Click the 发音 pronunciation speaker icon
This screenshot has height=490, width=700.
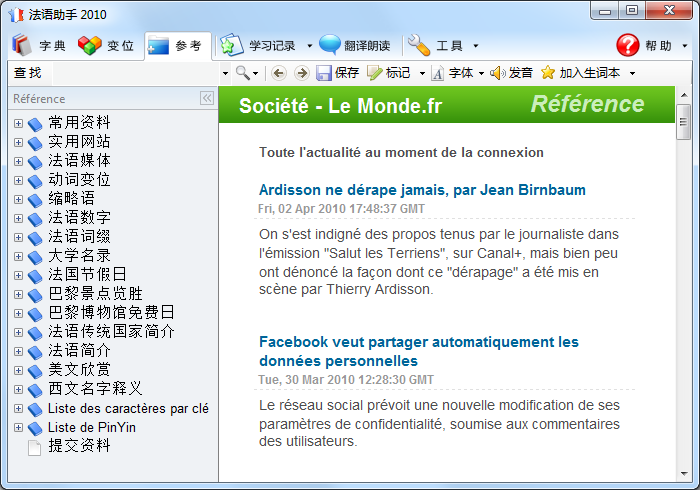pos(497,73)
